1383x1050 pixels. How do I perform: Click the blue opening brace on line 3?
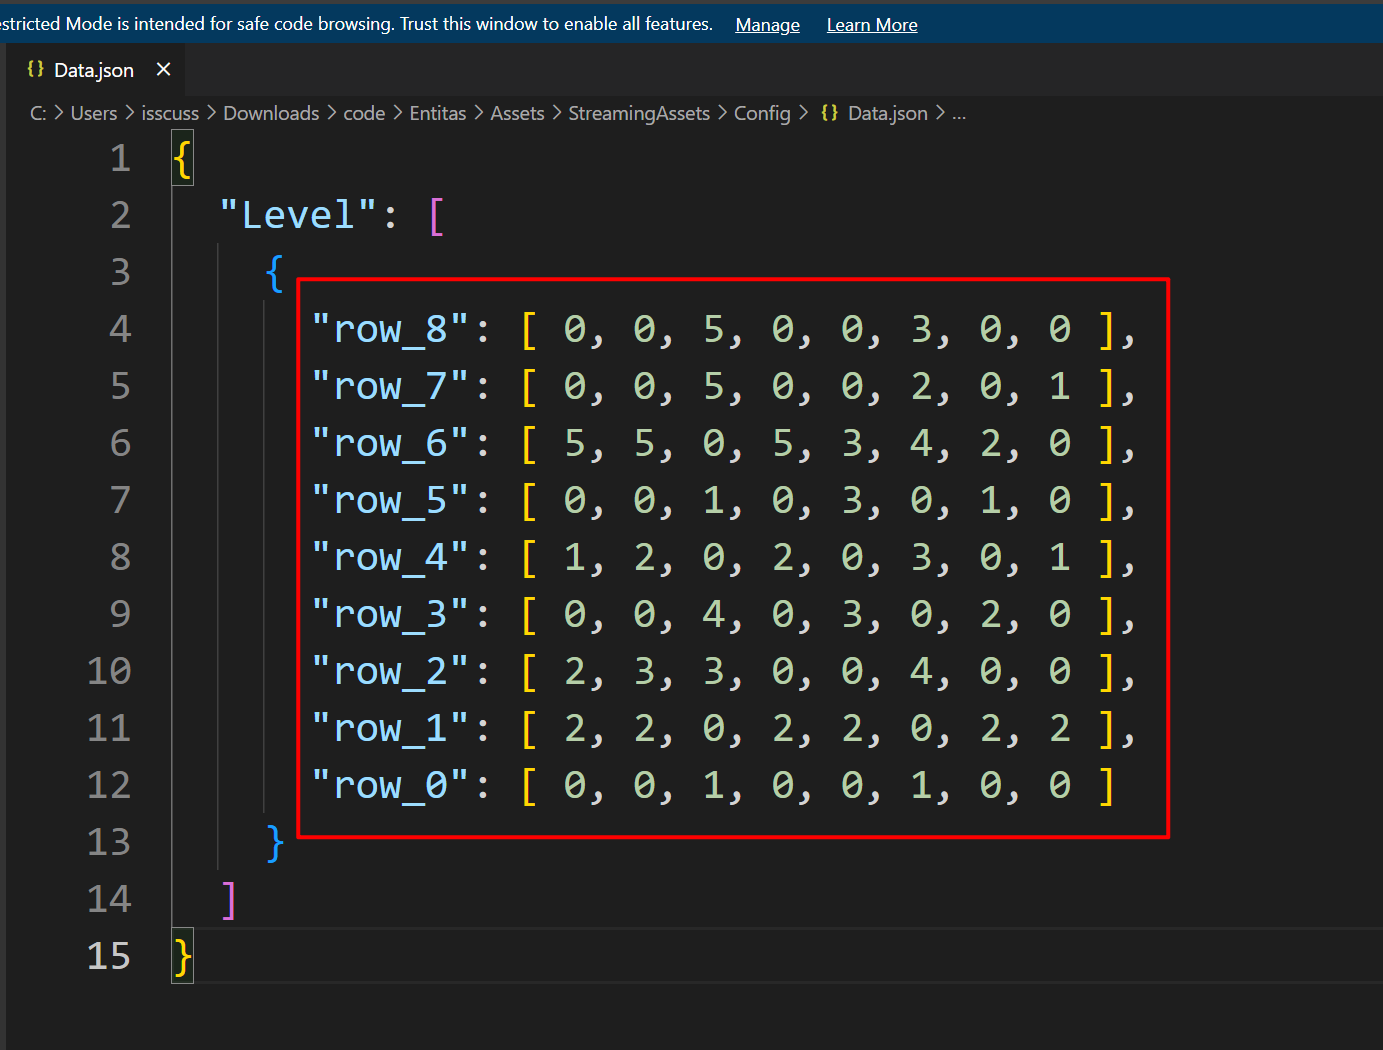point(275,273)
